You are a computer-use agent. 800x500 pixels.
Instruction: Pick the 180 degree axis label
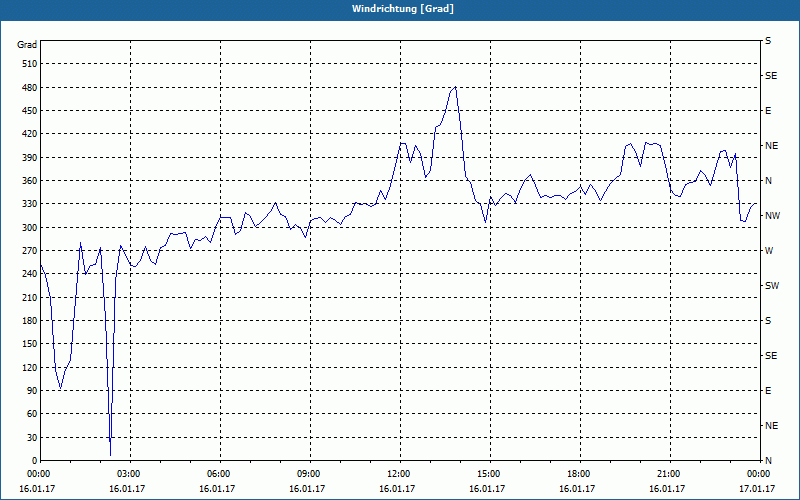pyautogui.click(x=30, y=321)
